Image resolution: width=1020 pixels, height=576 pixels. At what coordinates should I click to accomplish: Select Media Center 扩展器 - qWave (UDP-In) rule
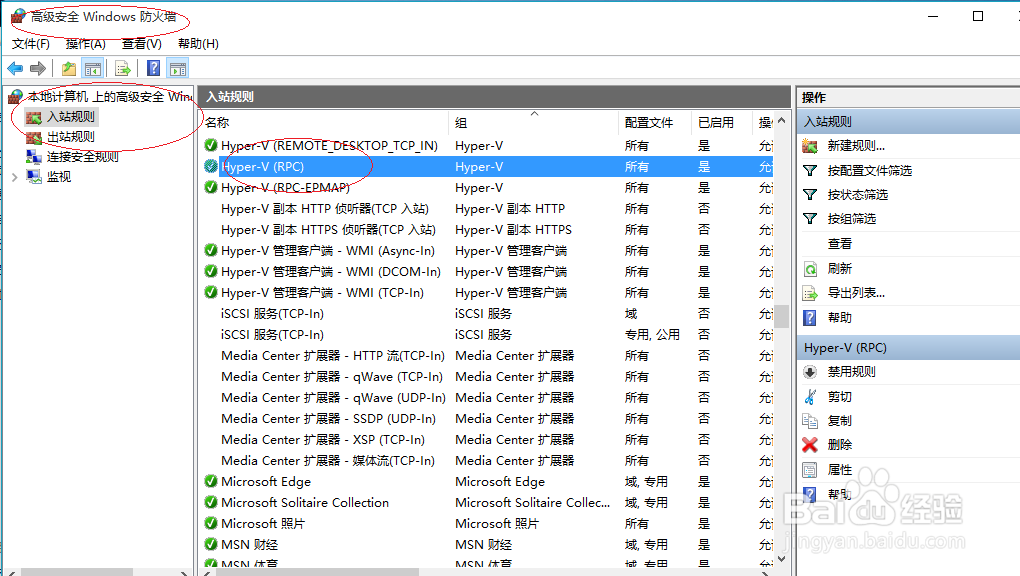(333, 398)
